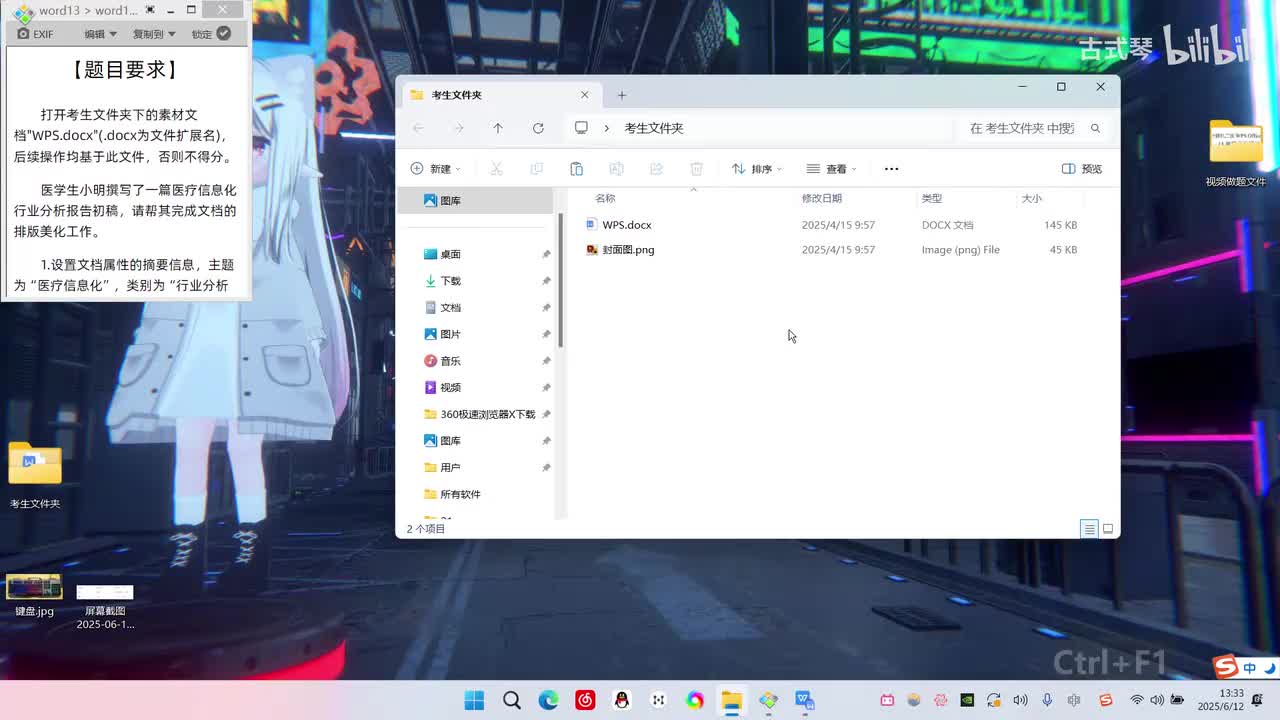Image resolution: width=1280 pixels, height=720 pixels.
Task: Select 考生文件夹 in the address bar
Action: tap(654, 128)
